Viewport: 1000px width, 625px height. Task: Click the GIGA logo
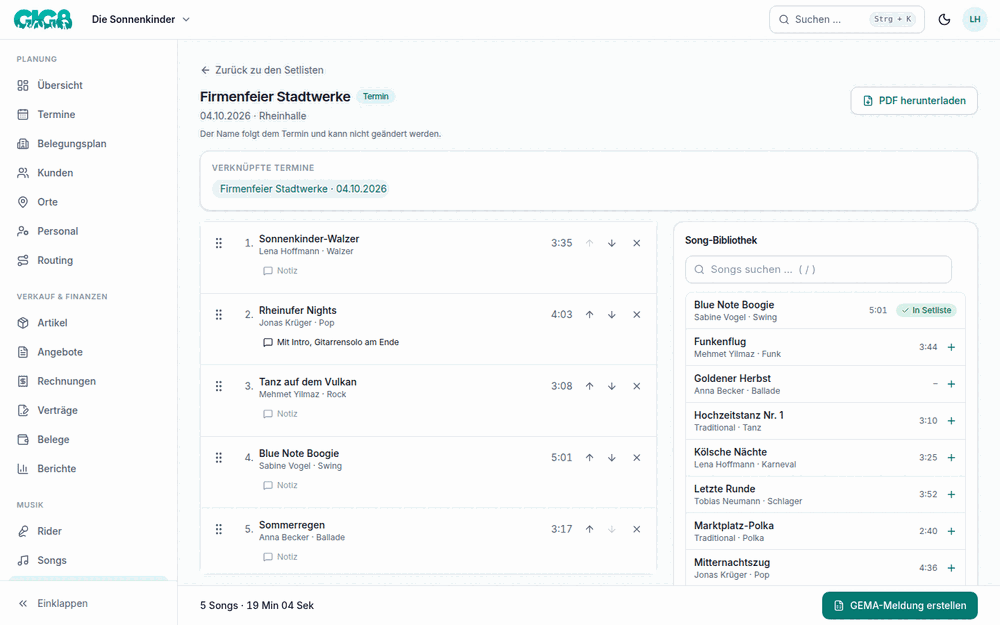click(x=43, y=19)
